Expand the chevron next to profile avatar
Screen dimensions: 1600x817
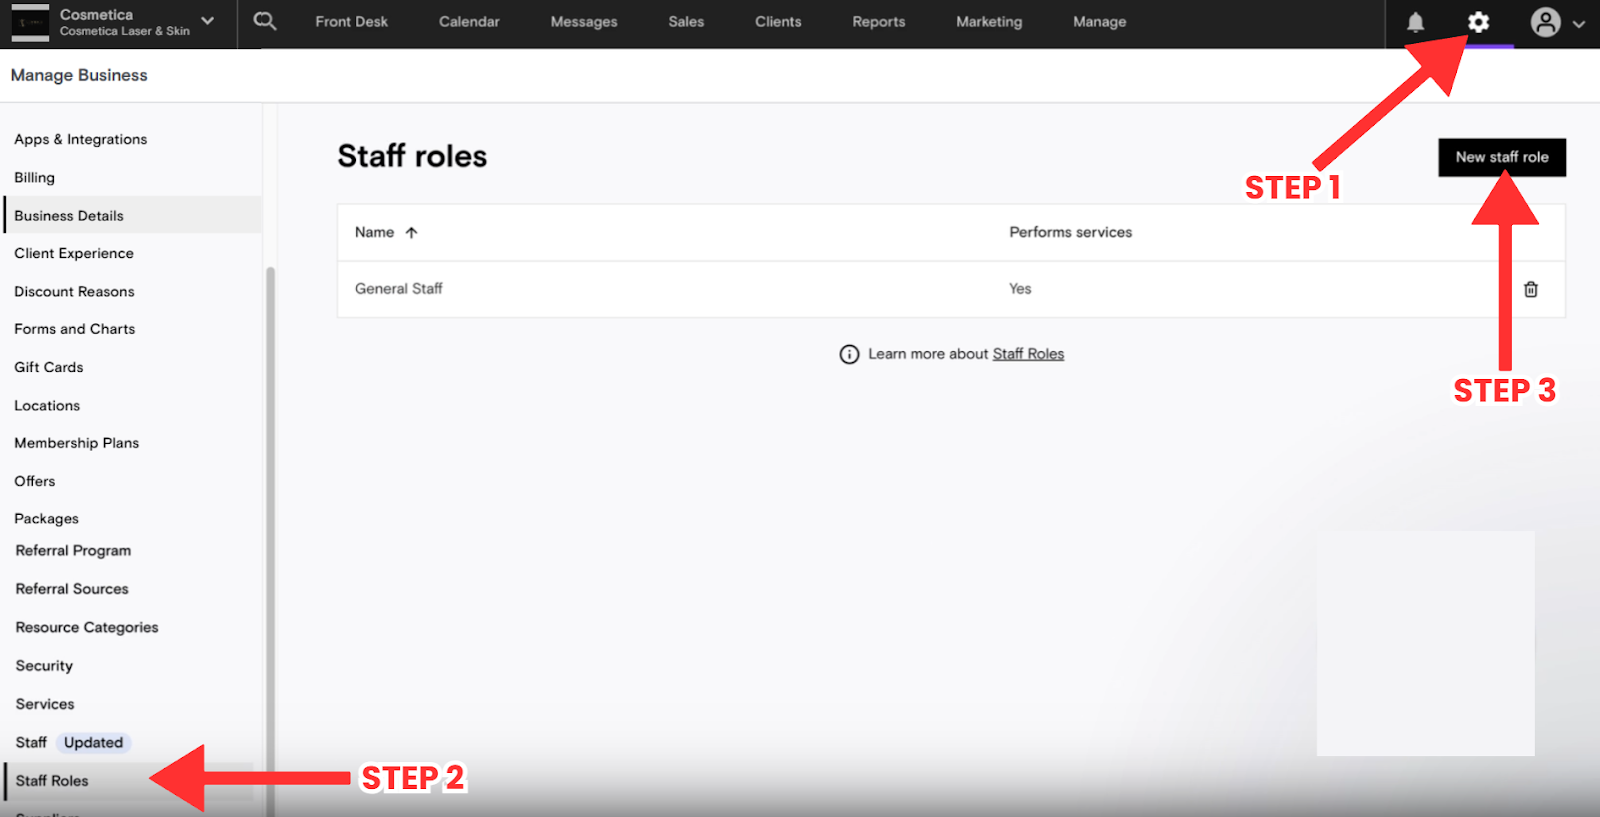tap(1578, 24)
